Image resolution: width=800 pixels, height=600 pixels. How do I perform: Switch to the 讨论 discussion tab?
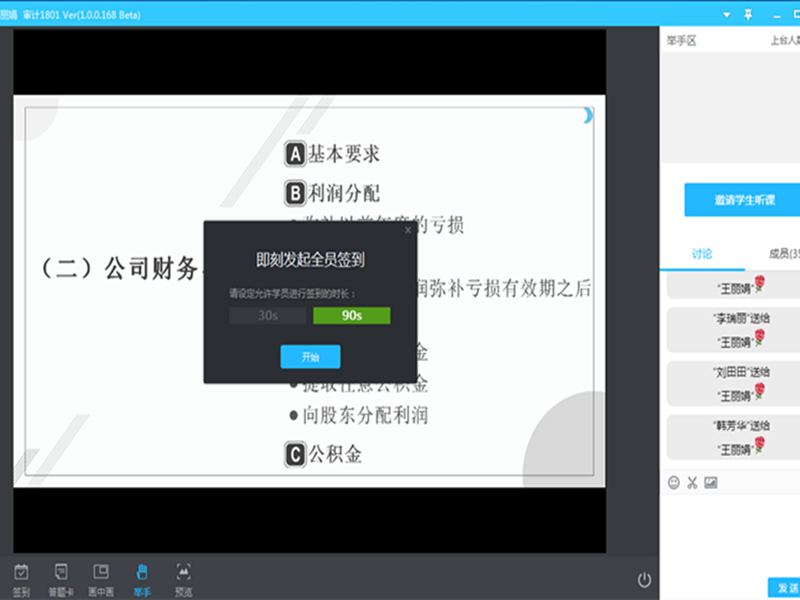pos(702,254)
